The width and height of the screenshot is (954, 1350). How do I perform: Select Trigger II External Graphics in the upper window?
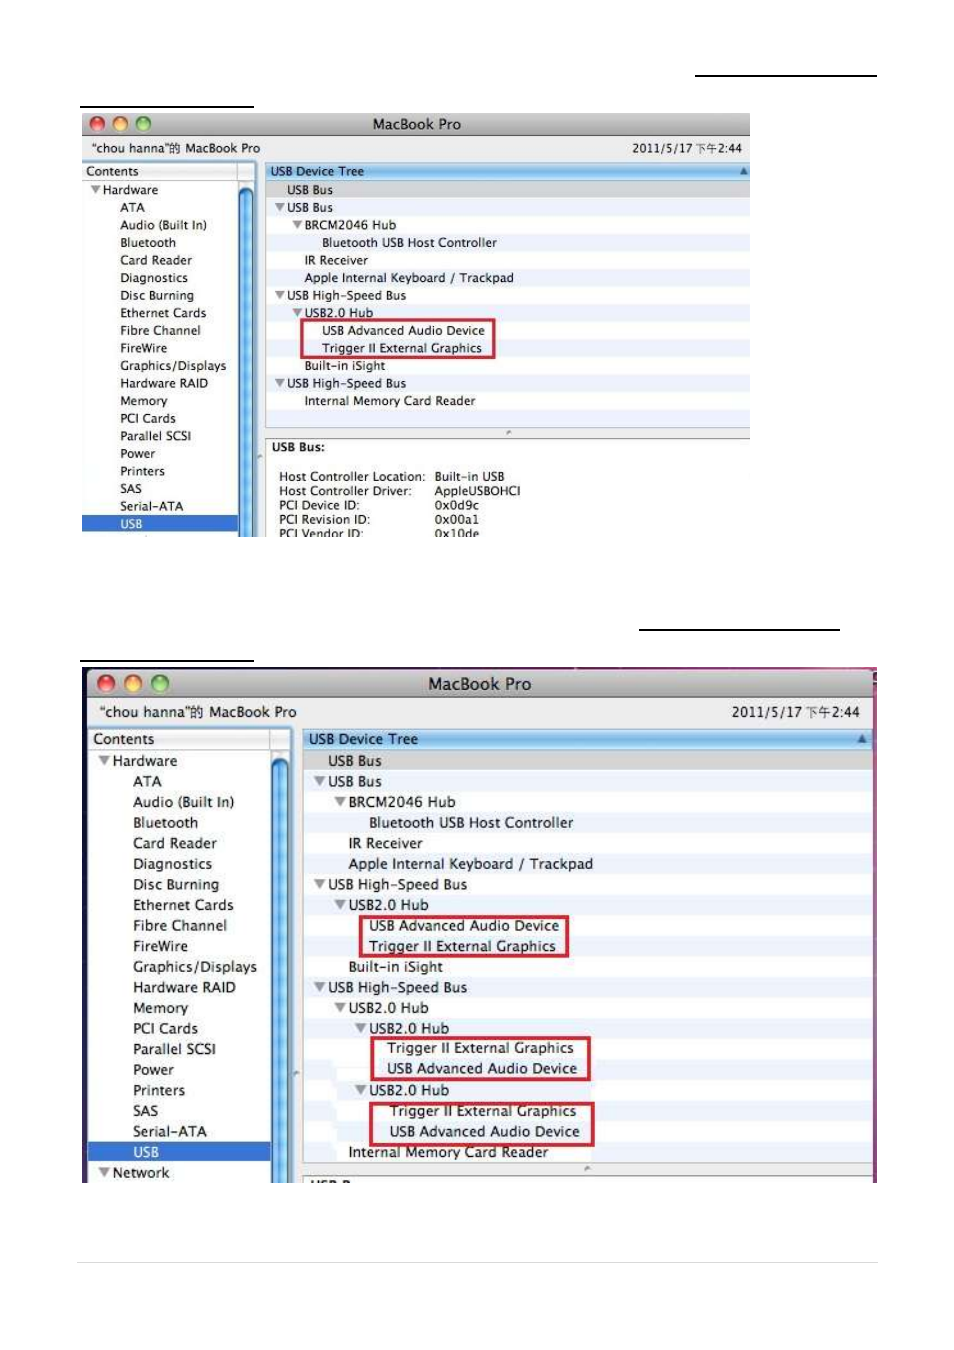tap(402, 348)
